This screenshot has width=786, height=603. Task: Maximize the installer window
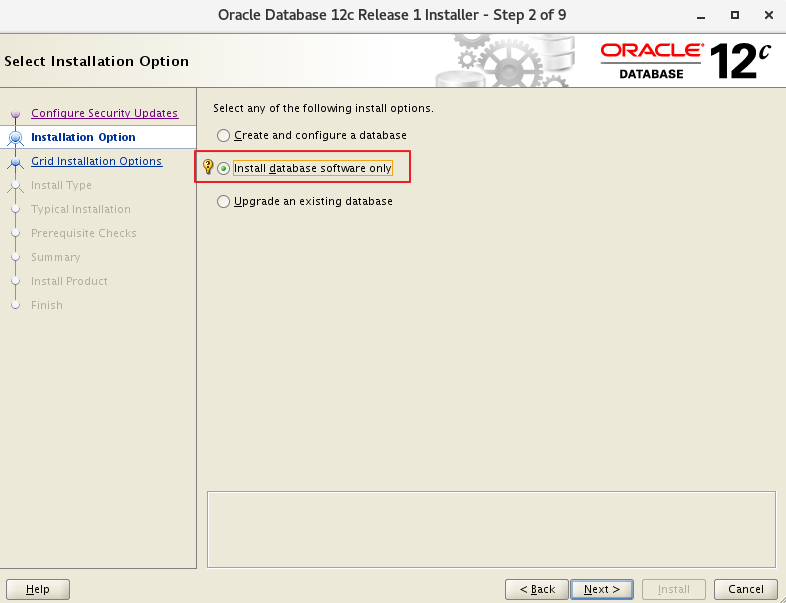(734, 15)
